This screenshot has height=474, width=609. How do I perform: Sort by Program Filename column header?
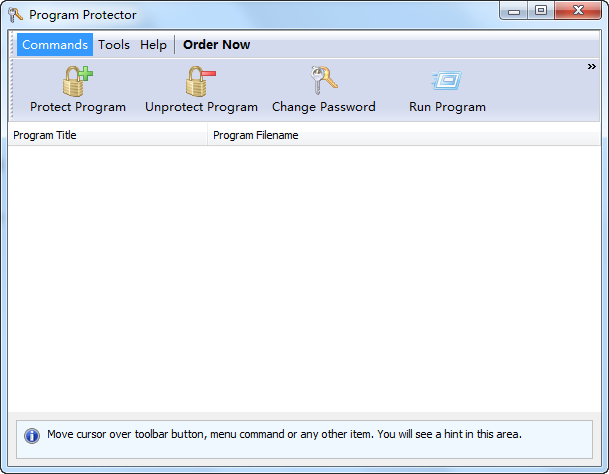(x=404, y=135)
